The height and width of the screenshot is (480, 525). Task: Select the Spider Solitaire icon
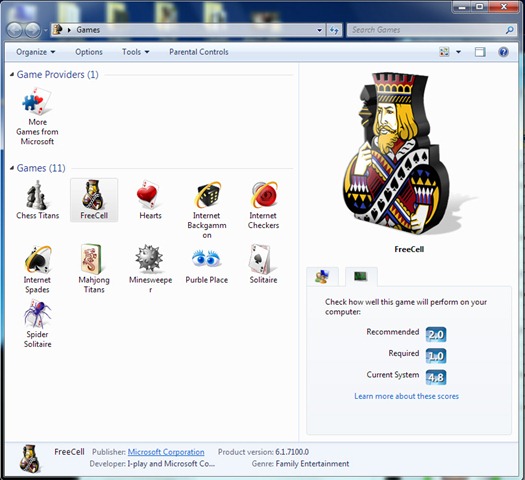pos(37,314)
